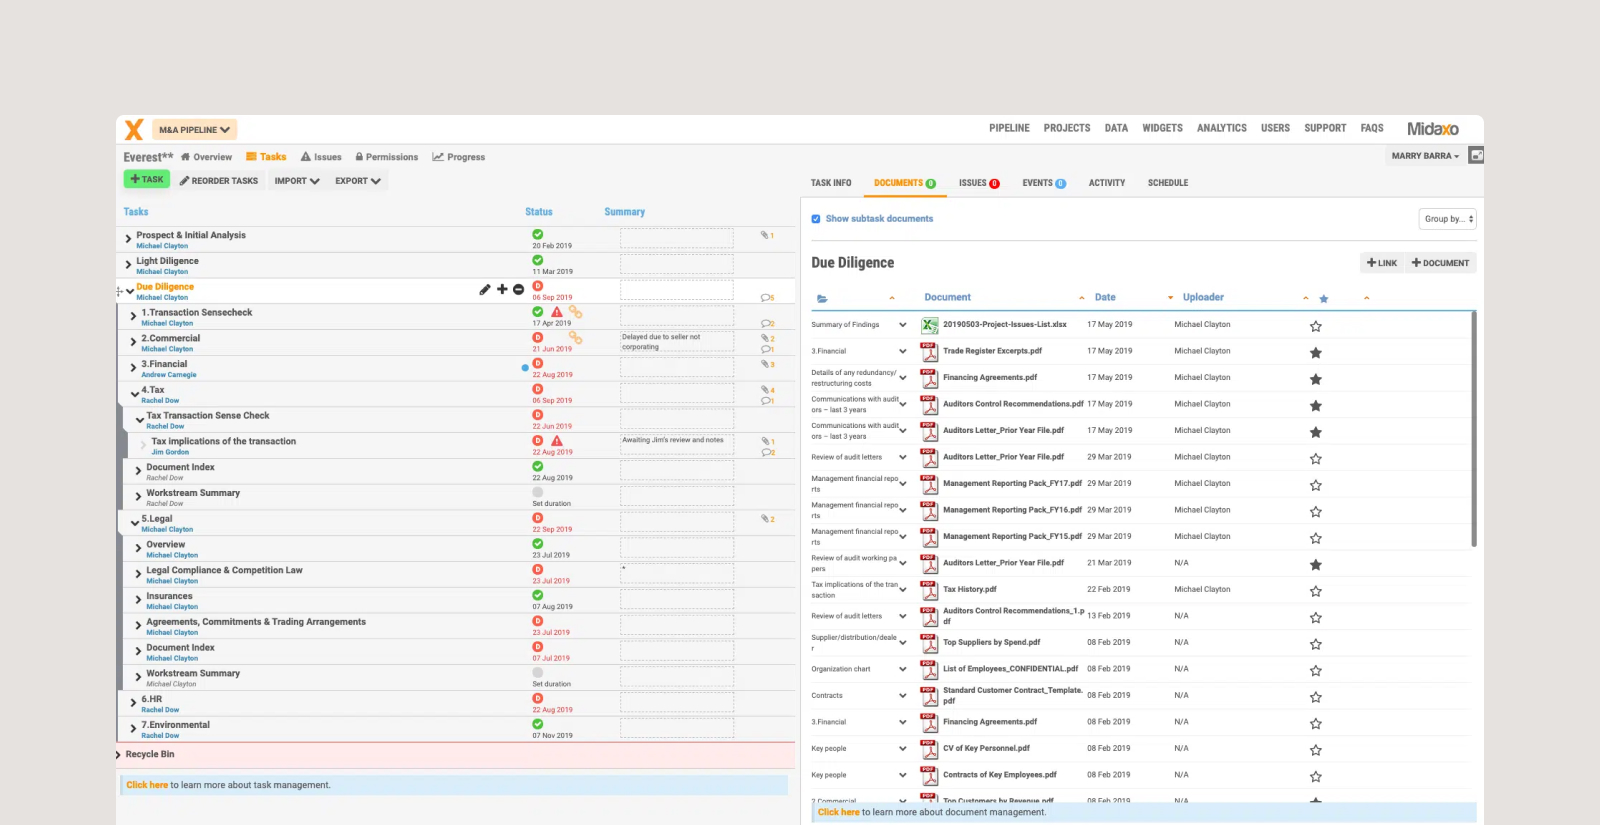Open the Excel file icon for 20190503-Project-Issues-List.xlsx

(x=929, y=325)
